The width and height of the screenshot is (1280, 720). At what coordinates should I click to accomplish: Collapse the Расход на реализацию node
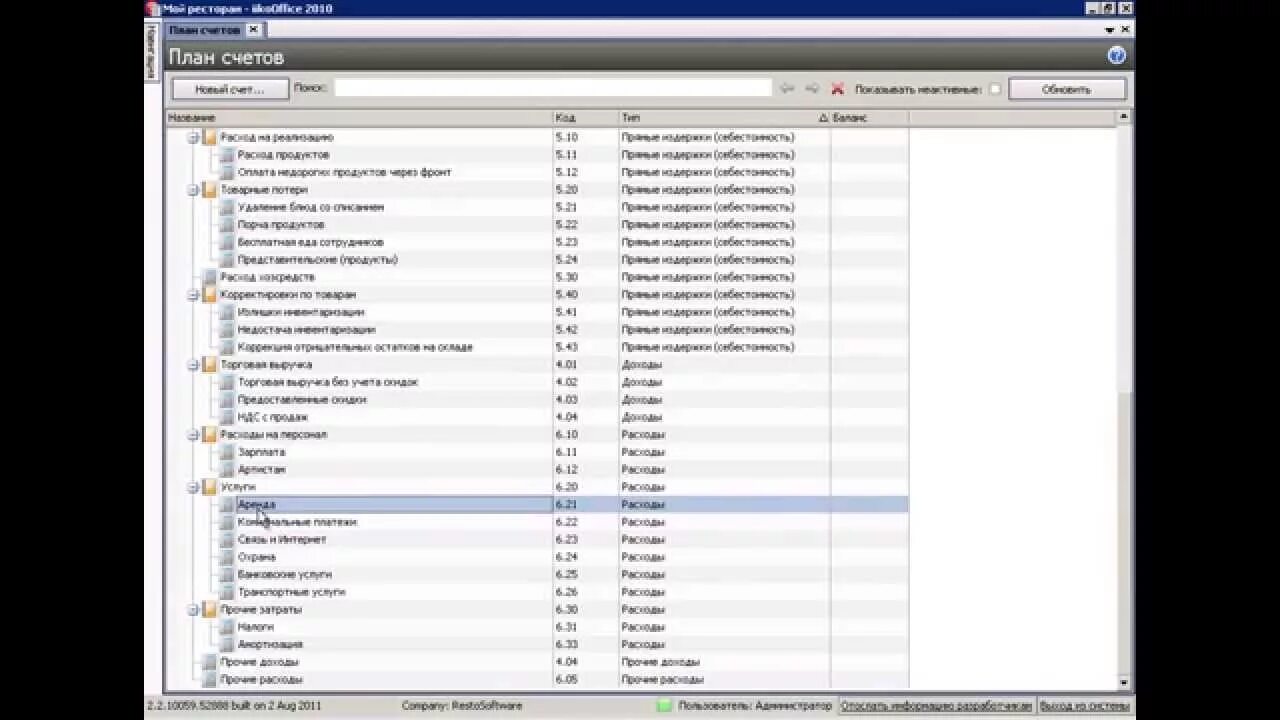(194, 137)
